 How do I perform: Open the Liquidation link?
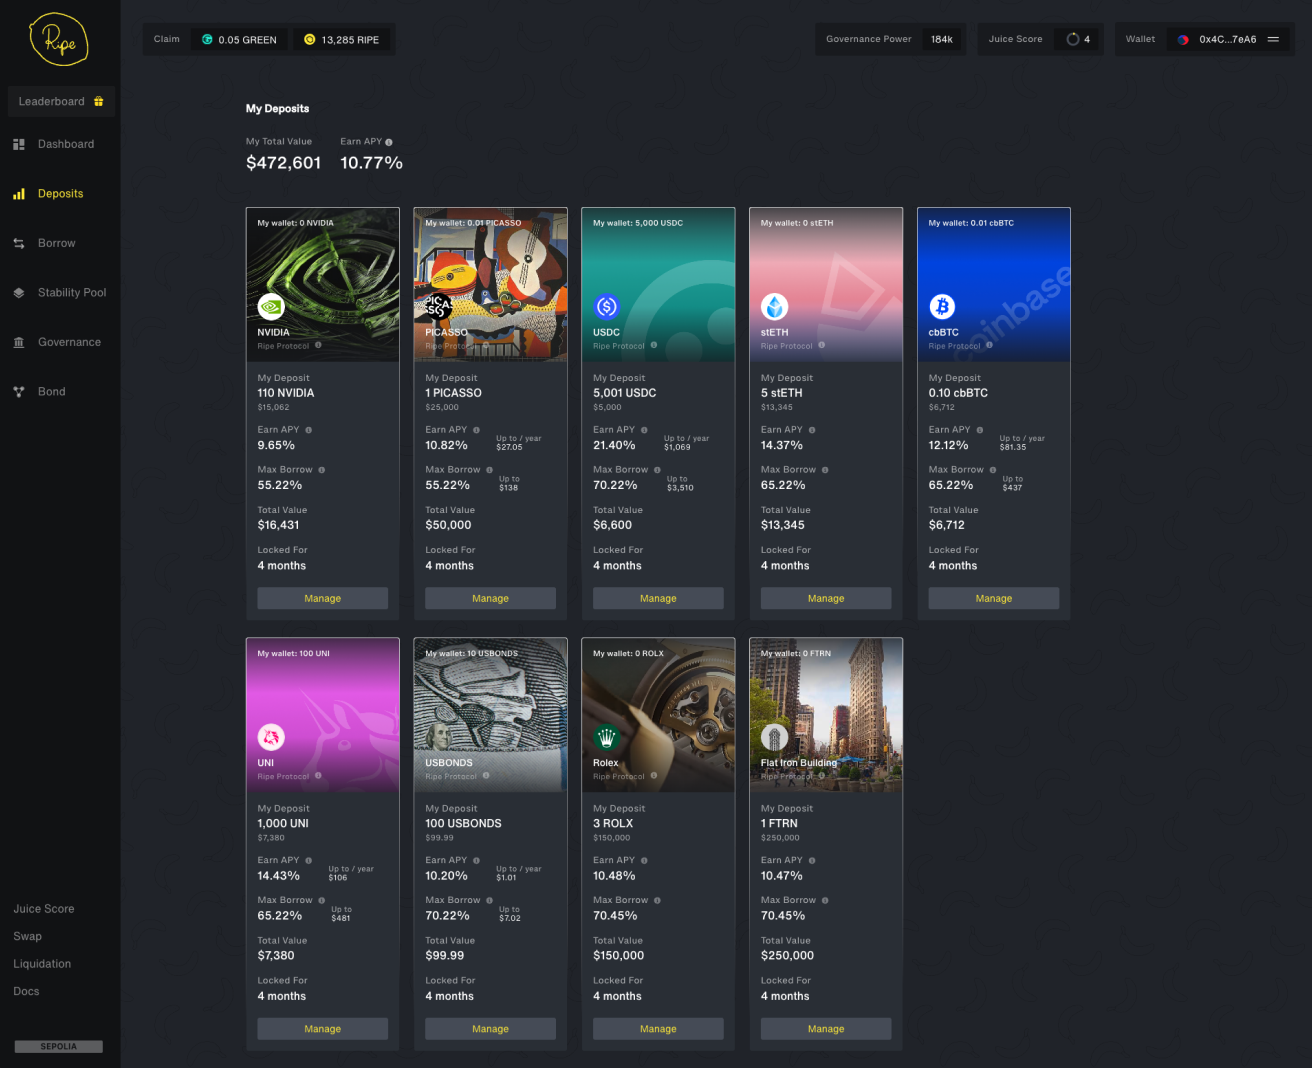[42, 964]
